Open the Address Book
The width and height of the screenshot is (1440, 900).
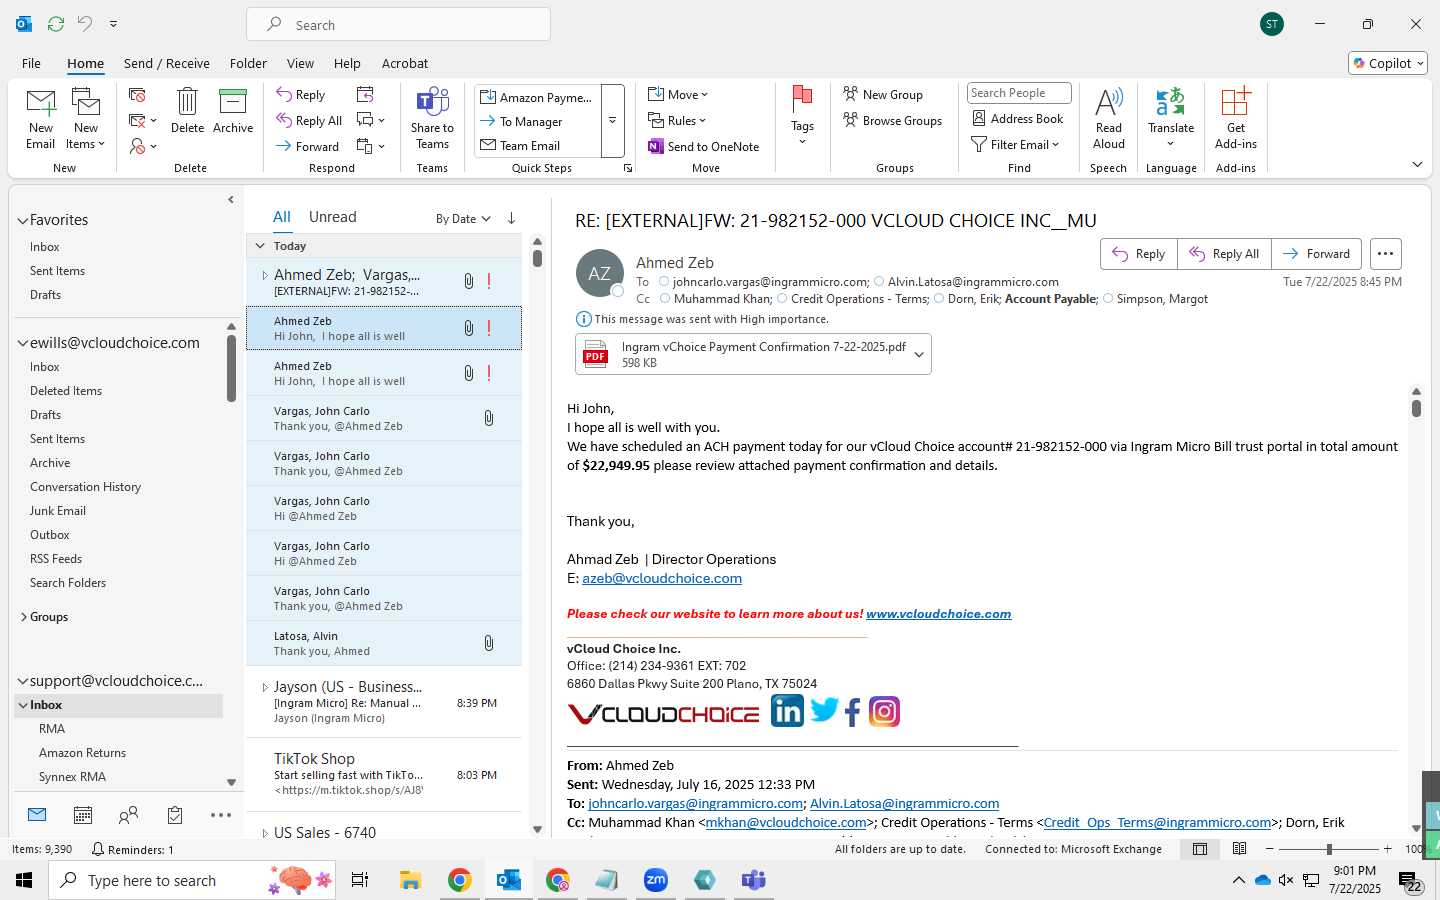[1018, 119]
